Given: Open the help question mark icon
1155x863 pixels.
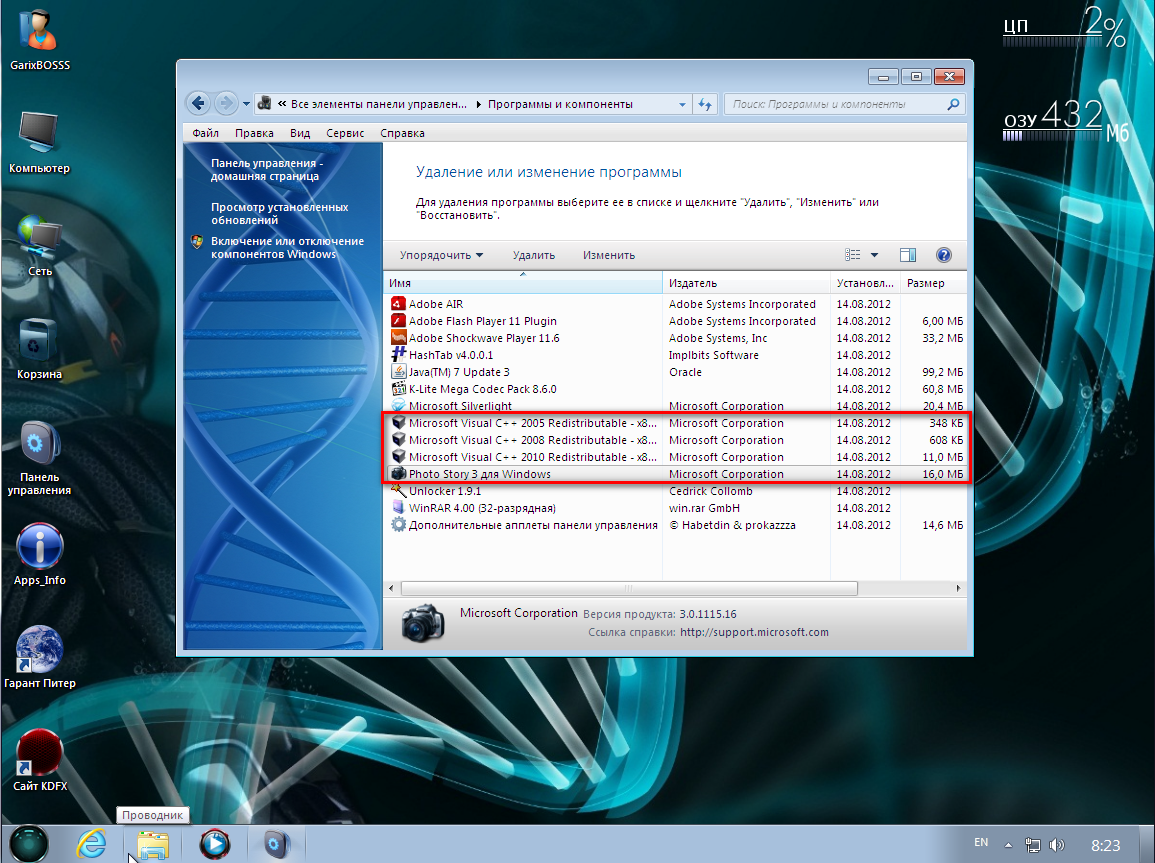Looking at the screenshot, I should 944,255.
